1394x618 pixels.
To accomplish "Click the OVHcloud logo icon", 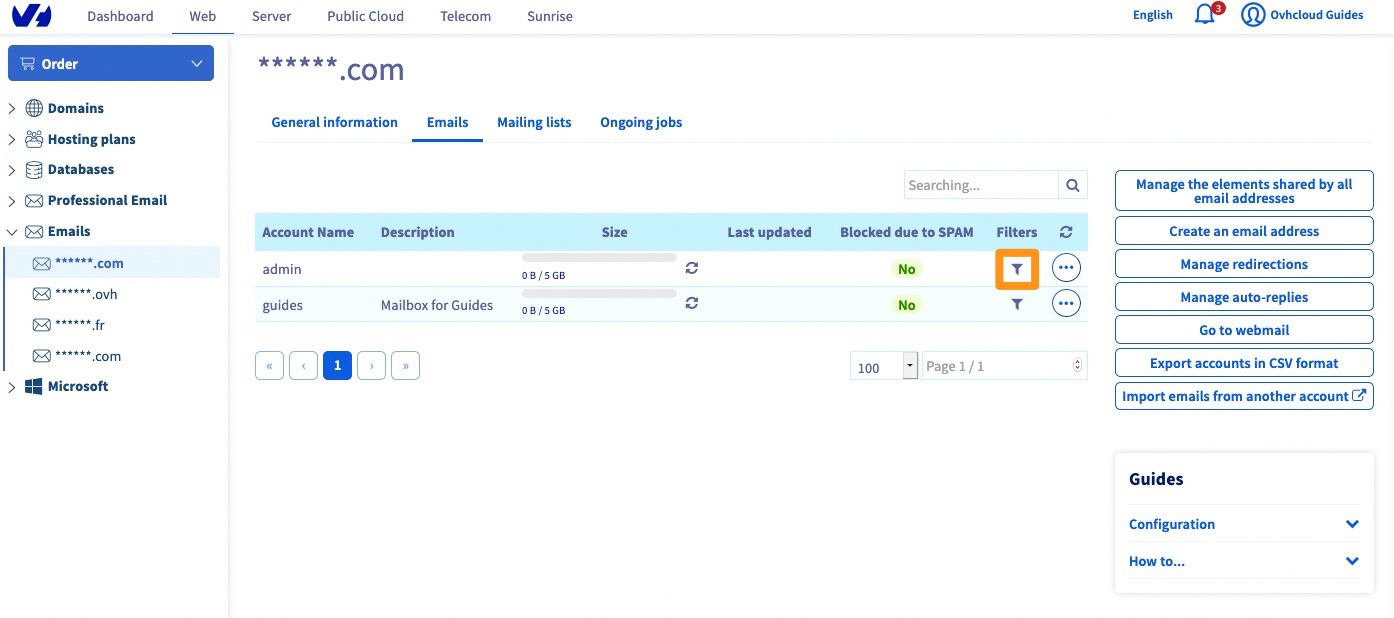I will (x=32, y=16).
